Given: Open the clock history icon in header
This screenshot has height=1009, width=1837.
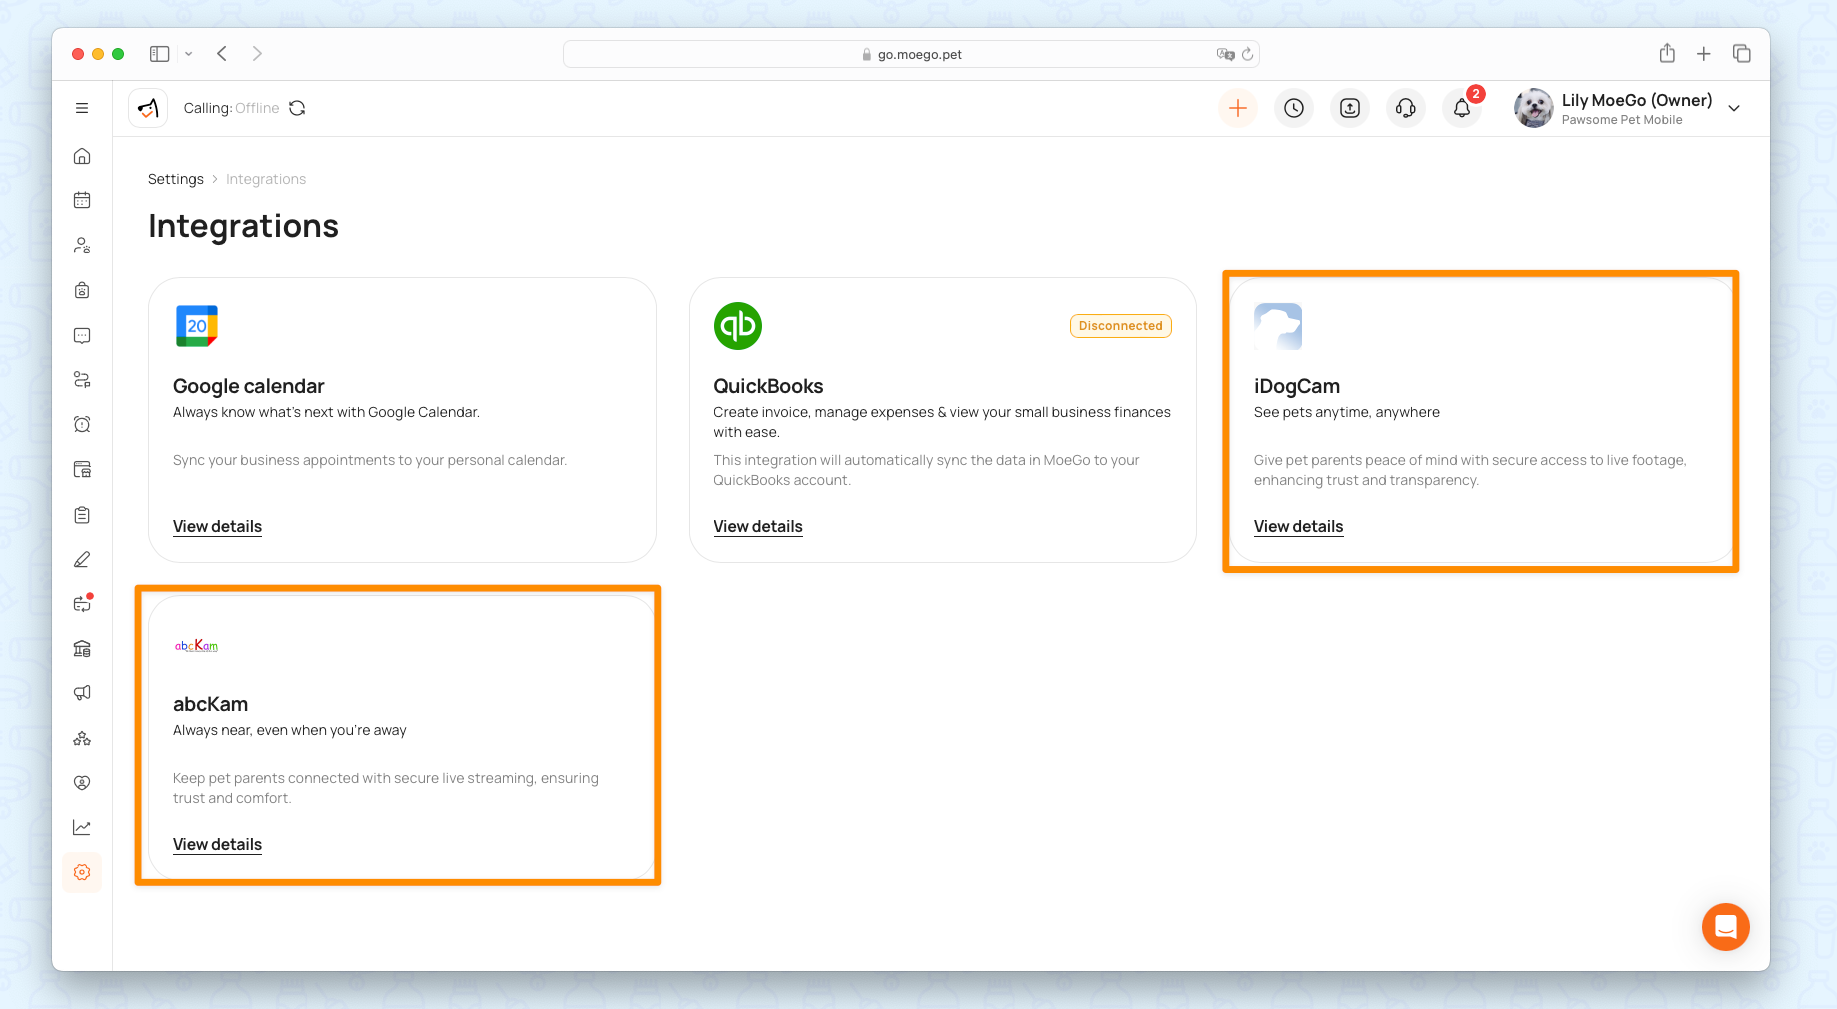Looking at the screenshot, I should tap(1294, 108).
